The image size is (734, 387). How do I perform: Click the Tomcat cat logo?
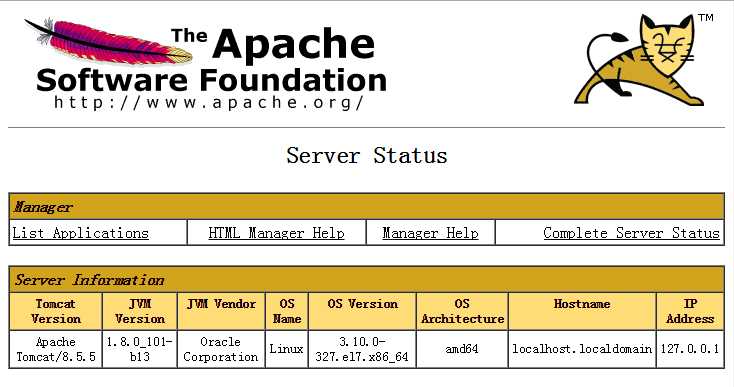click(639, 59)
